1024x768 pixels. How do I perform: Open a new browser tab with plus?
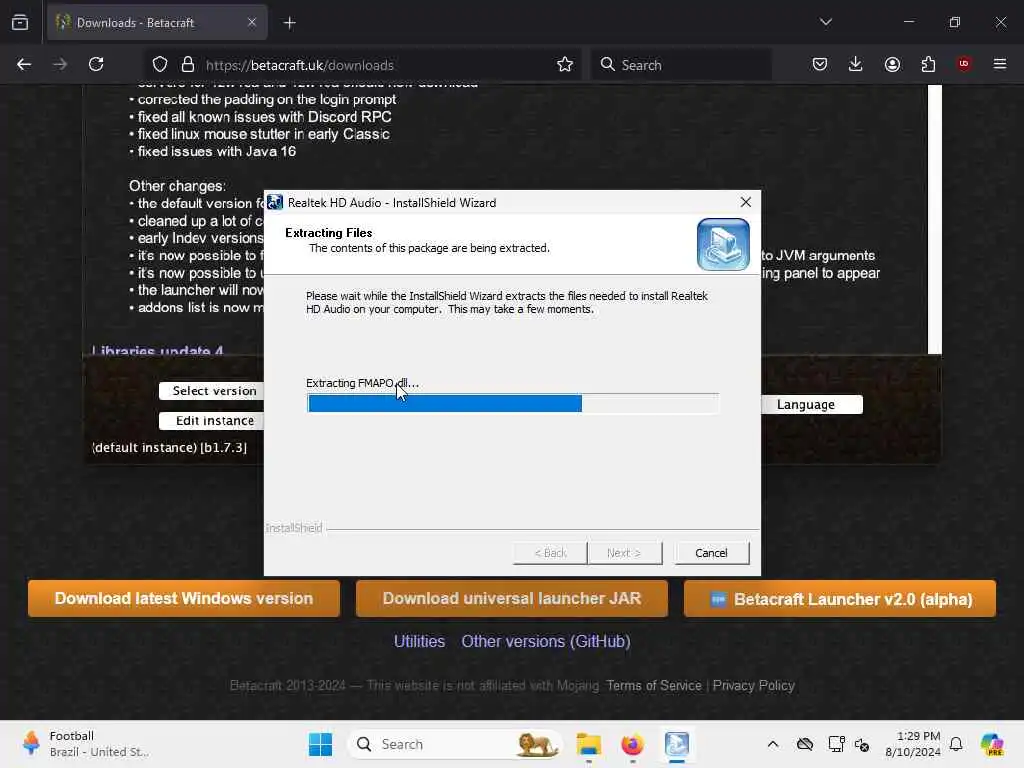coord(290,23)
